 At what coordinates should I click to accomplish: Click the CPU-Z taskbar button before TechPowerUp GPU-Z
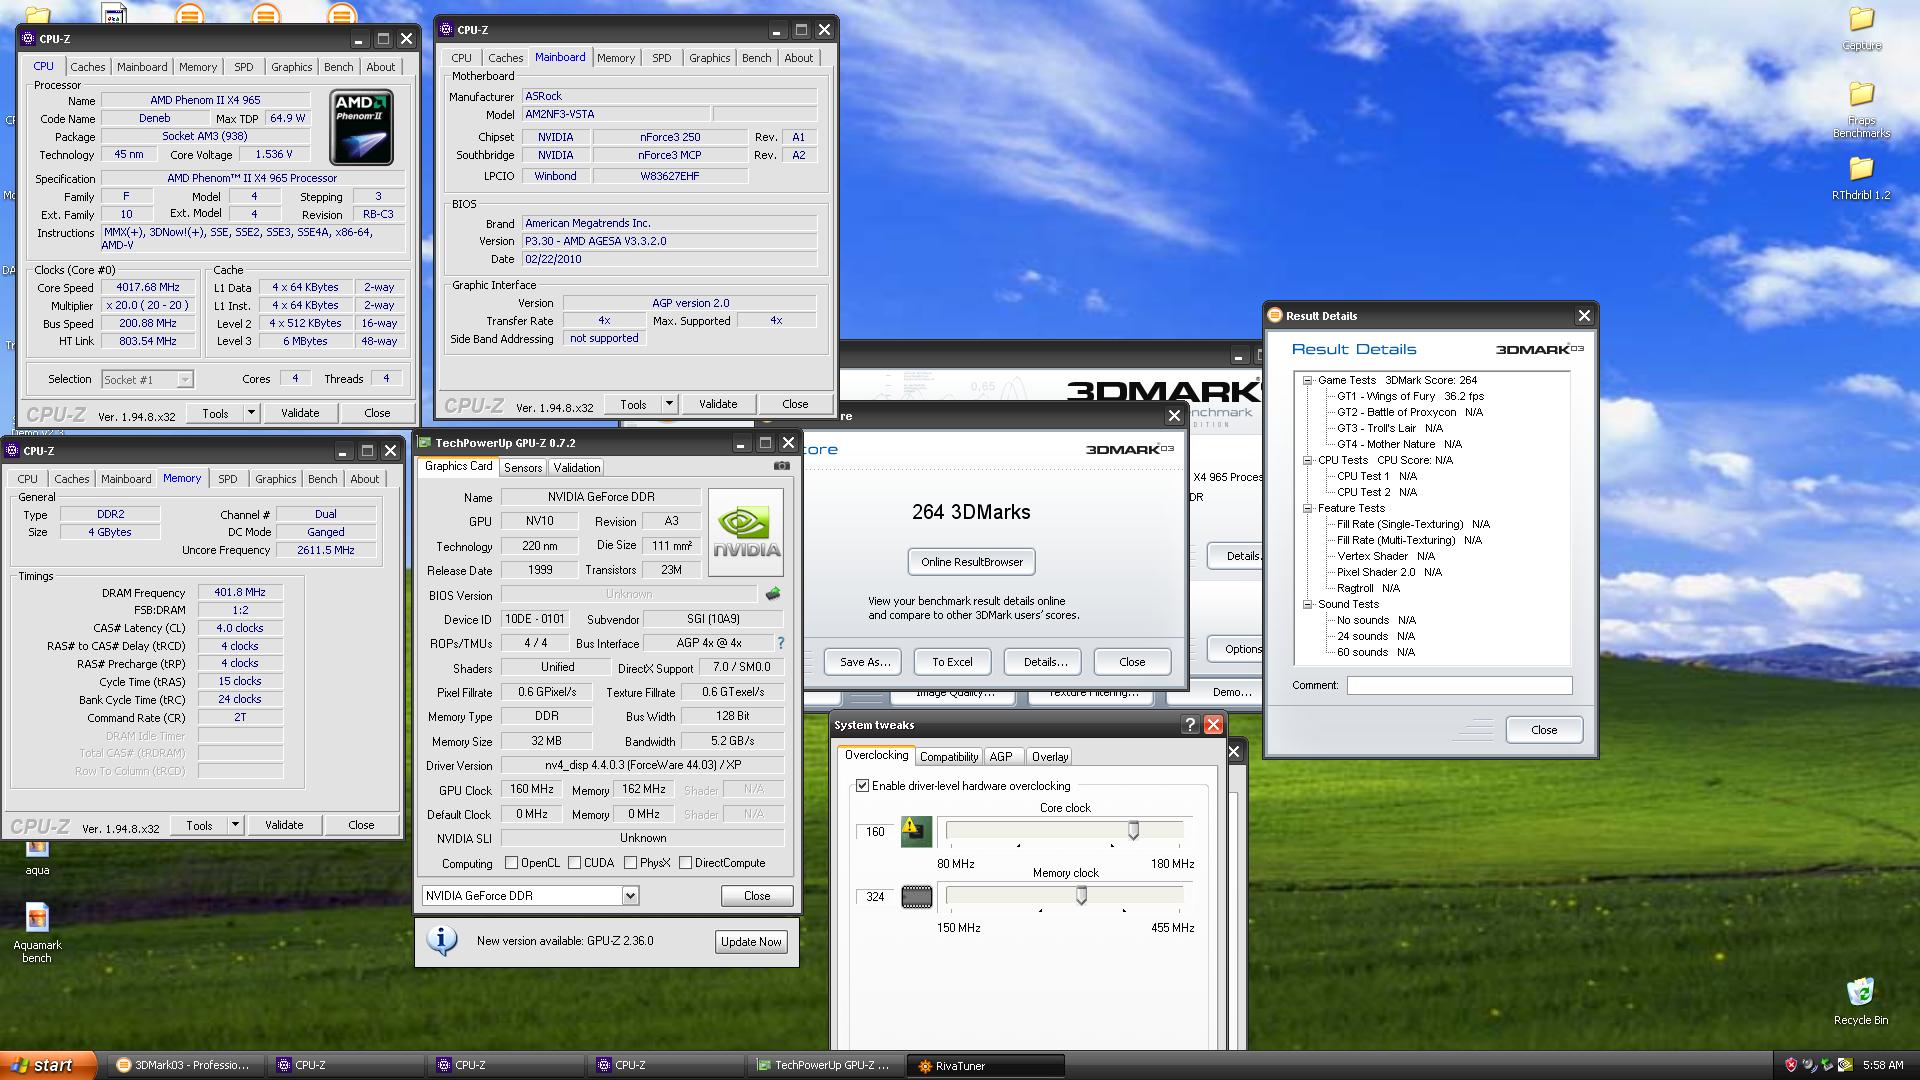coord(667,1066)
